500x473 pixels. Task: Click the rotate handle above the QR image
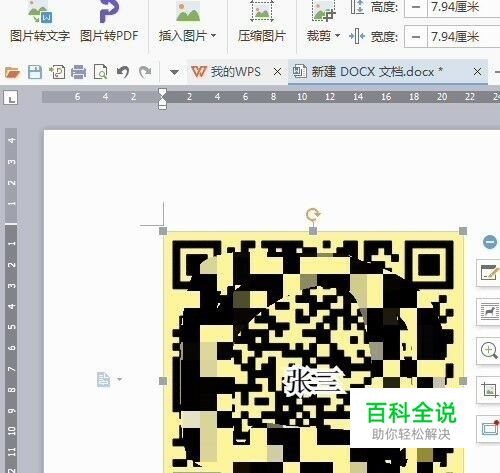(x=313, y=214)
